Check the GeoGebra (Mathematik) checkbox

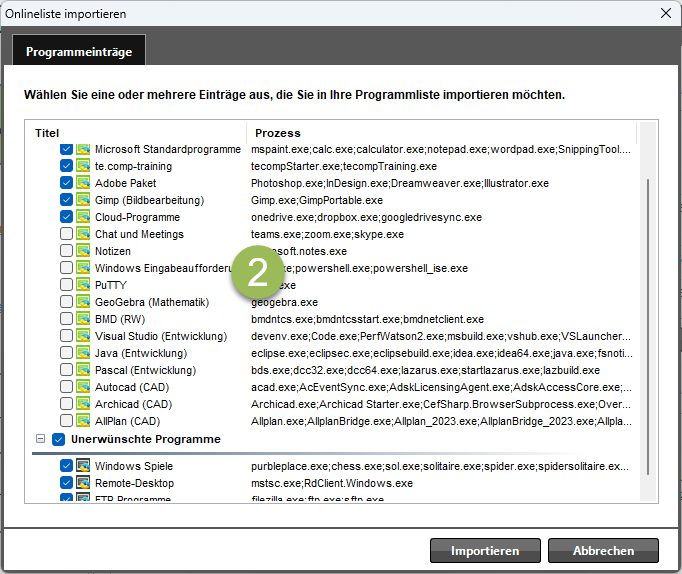click(66, 302)
